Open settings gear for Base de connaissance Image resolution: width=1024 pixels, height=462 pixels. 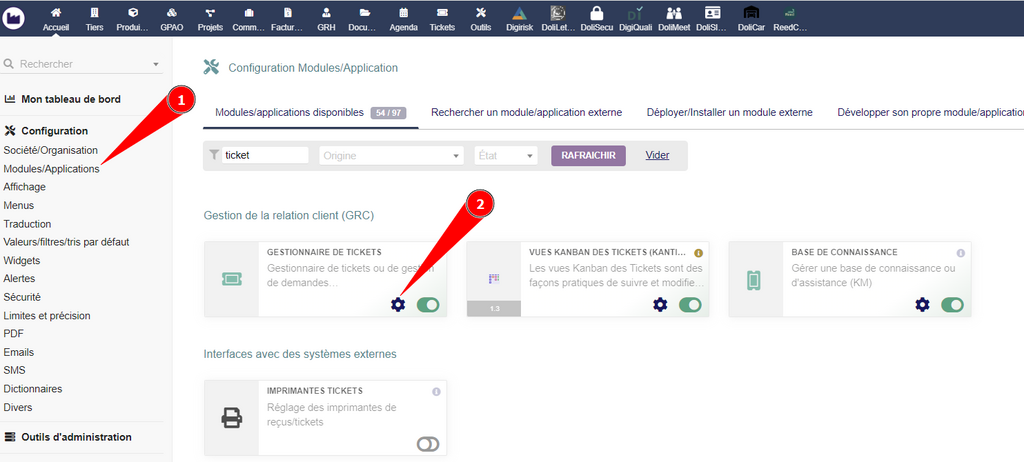pos(922,305)
